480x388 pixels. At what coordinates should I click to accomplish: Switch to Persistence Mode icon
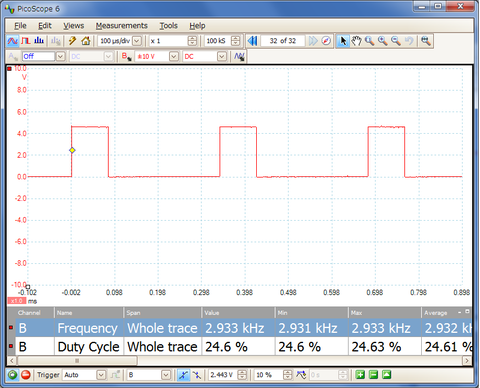click(x=26, y=41)
